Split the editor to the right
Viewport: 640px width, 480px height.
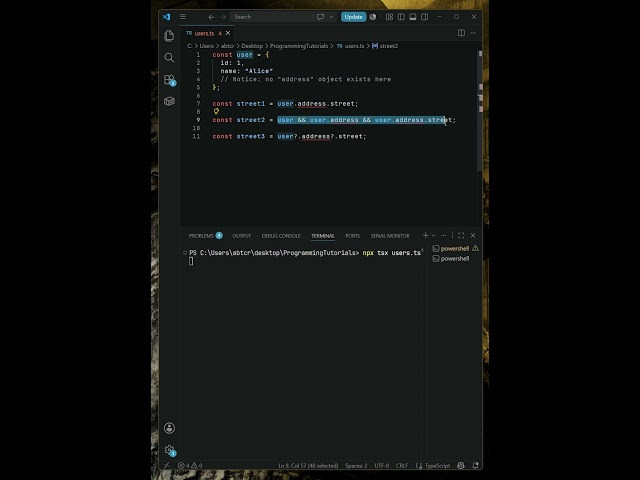pos(461,33)
